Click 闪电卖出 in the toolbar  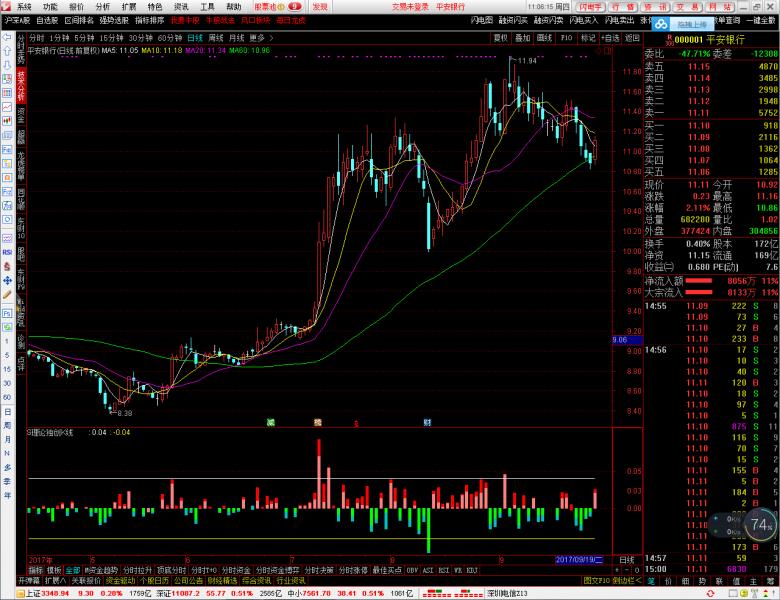[x=619, y=20]
